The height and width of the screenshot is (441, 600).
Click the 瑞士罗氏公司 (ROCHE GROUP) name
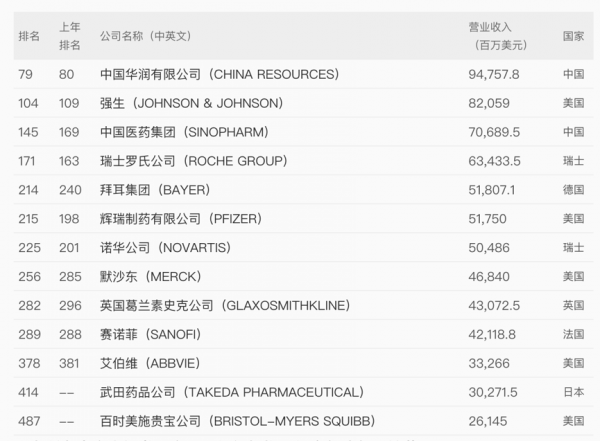[x=194, y=161]
